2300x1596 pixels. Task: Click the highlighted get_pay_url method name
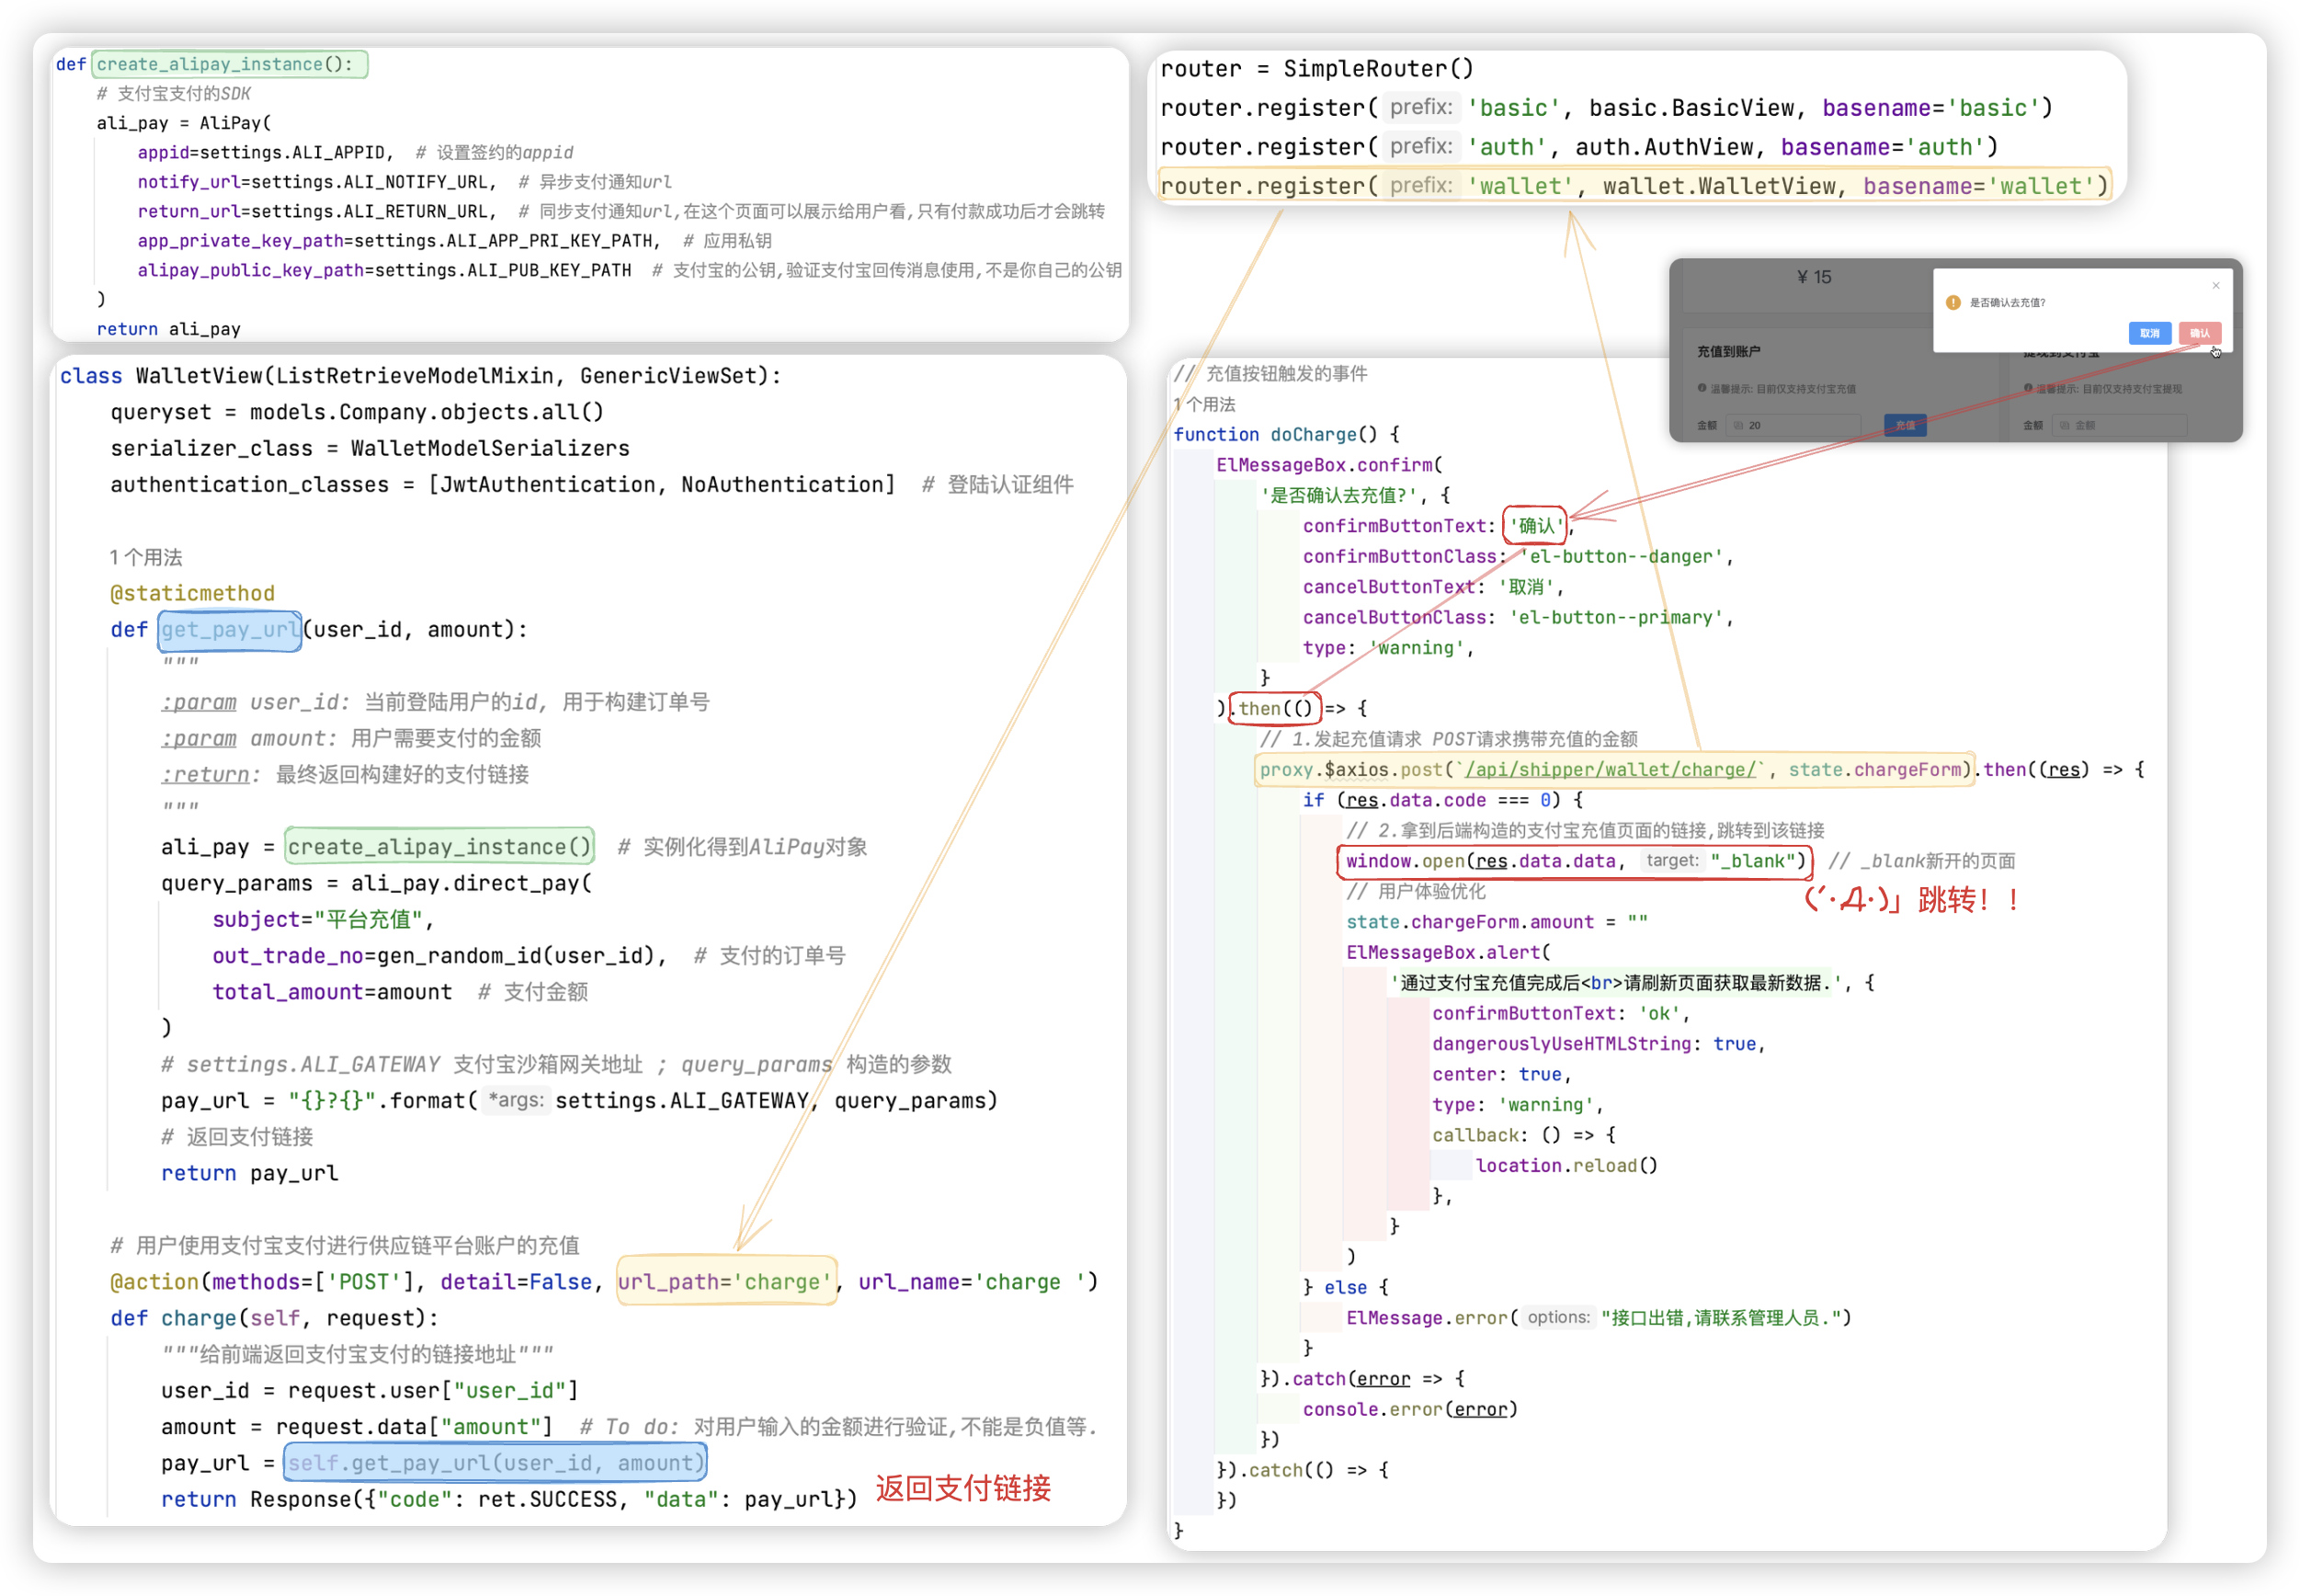coord(229,630)
